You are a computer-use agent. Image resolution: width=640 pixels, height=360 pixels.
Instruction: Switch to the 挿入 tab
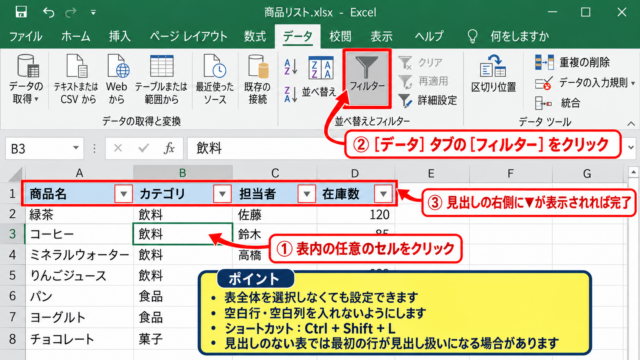[x=120, y=36]
